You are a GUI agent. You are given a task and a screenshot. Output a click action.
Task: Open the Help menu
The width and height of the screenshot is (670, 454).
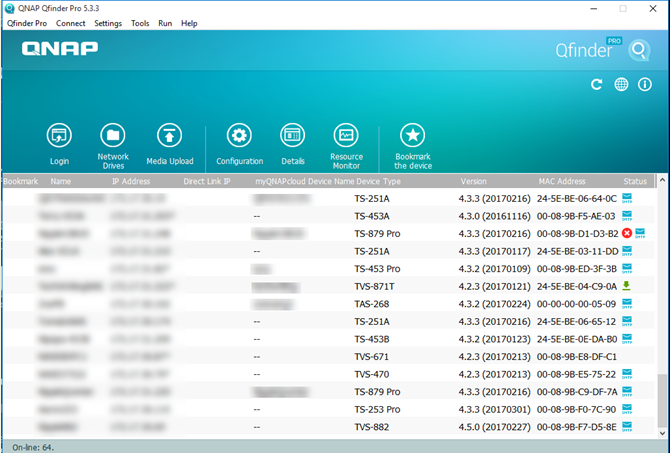189,24
